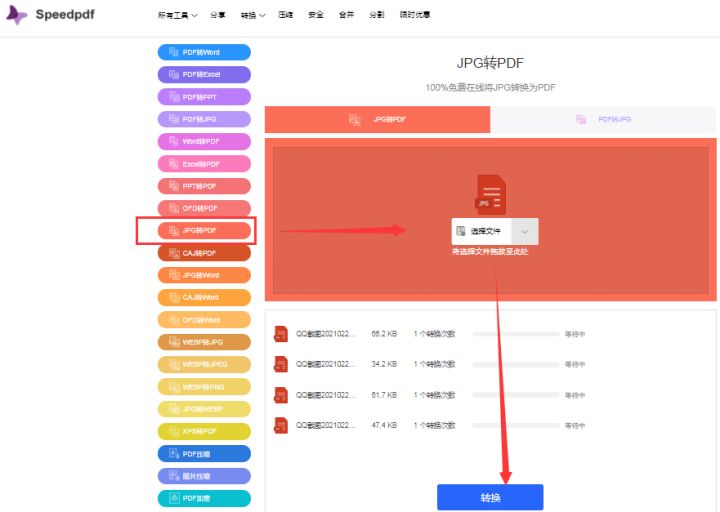Screen dimensions: 720x512
Task: Switch to the JPG转PDF tab
Action: pos(377,119)
